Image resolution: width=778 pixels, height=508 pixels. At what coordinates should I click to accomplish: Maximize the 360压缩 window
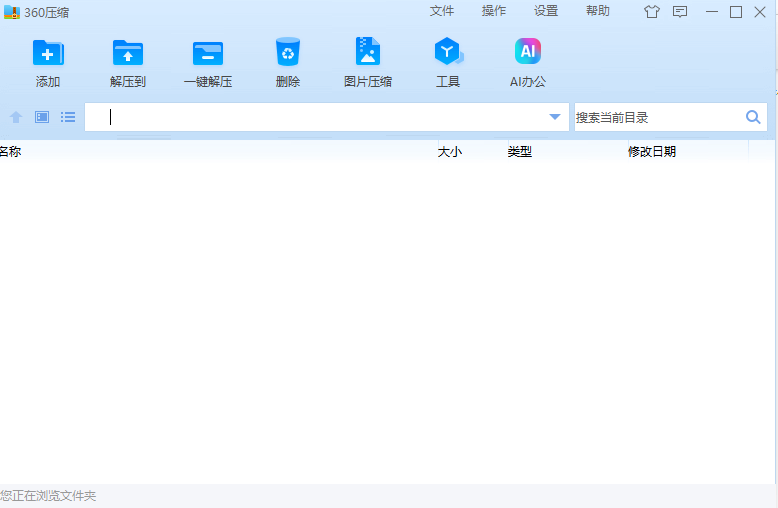[736, 12]
